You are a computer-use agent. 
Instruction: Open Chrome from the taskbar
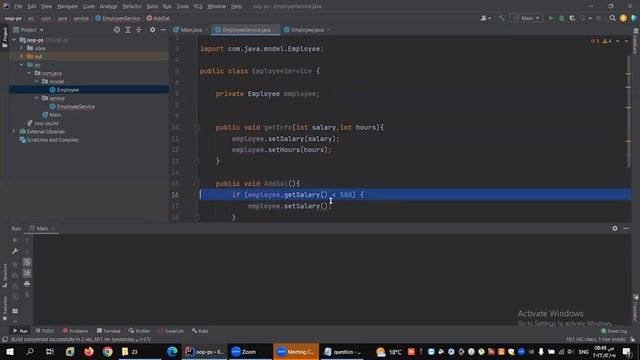(107, 351)
